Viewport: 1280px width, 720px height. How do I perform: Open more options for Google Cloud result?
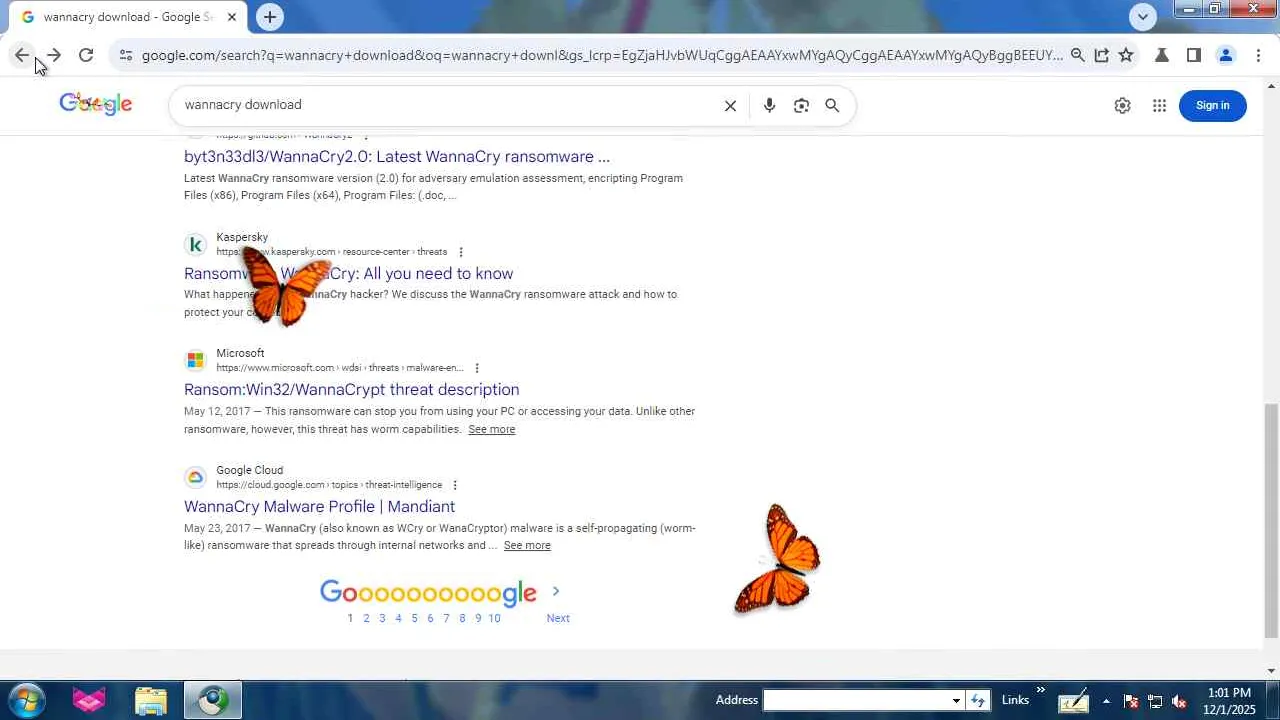[455, 485]
